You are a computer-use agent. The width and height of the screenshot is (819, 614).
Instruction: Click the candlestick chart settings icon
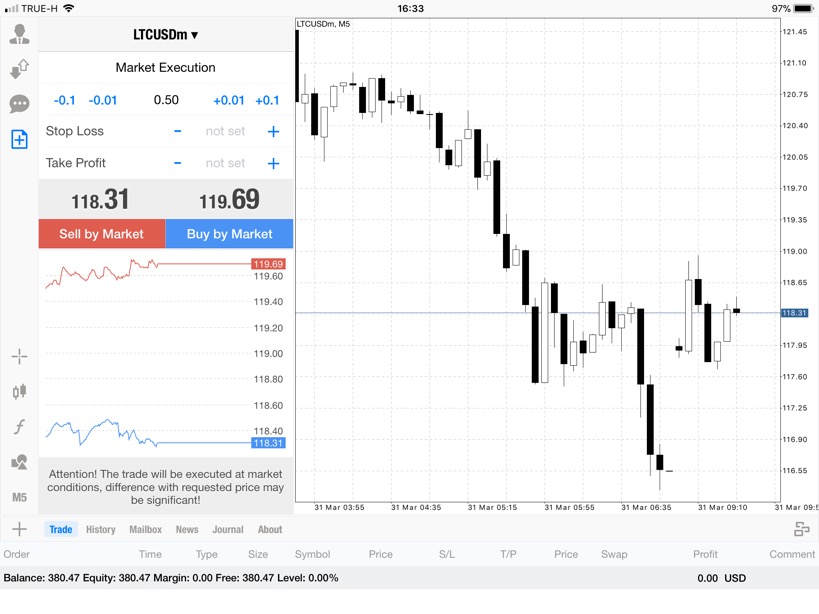click(19, 392)
